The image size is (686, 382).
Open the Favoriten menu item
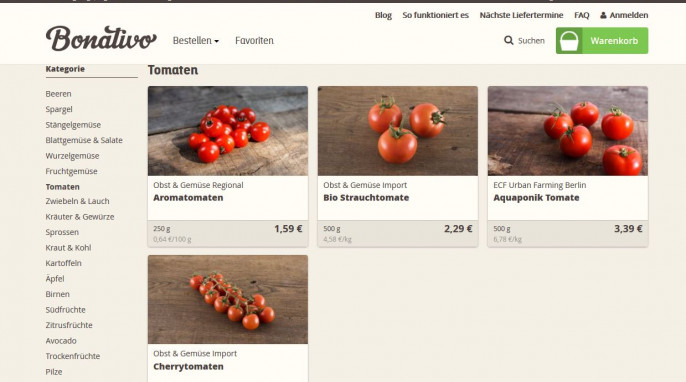[254, 41]
